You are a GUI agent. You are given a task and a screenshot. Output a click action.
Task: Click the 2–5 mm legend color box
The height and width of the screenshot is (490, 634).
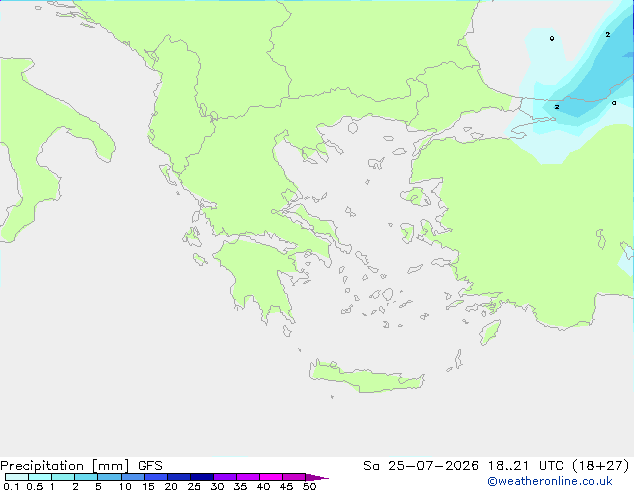pyautogui.click(x=86, y=477)
